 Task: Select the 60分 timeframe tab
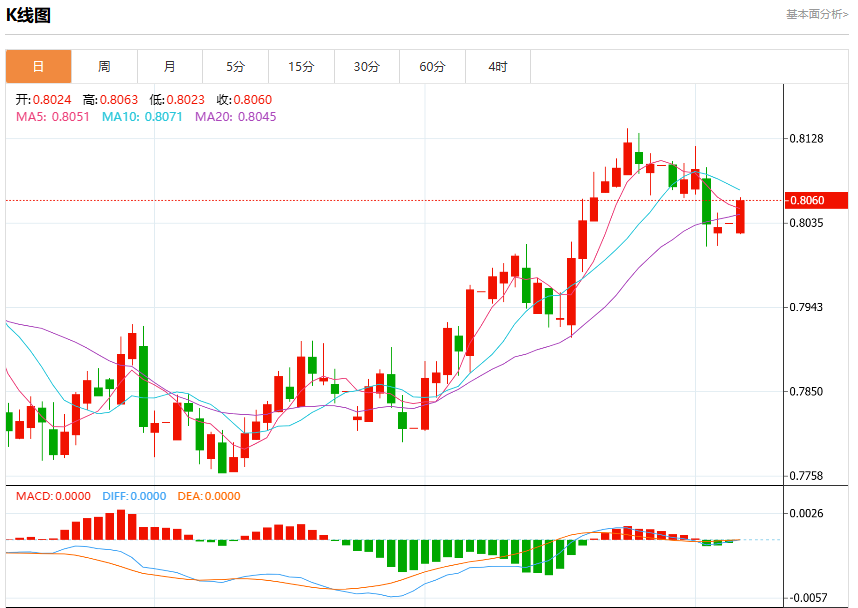(x=432, y=67)
